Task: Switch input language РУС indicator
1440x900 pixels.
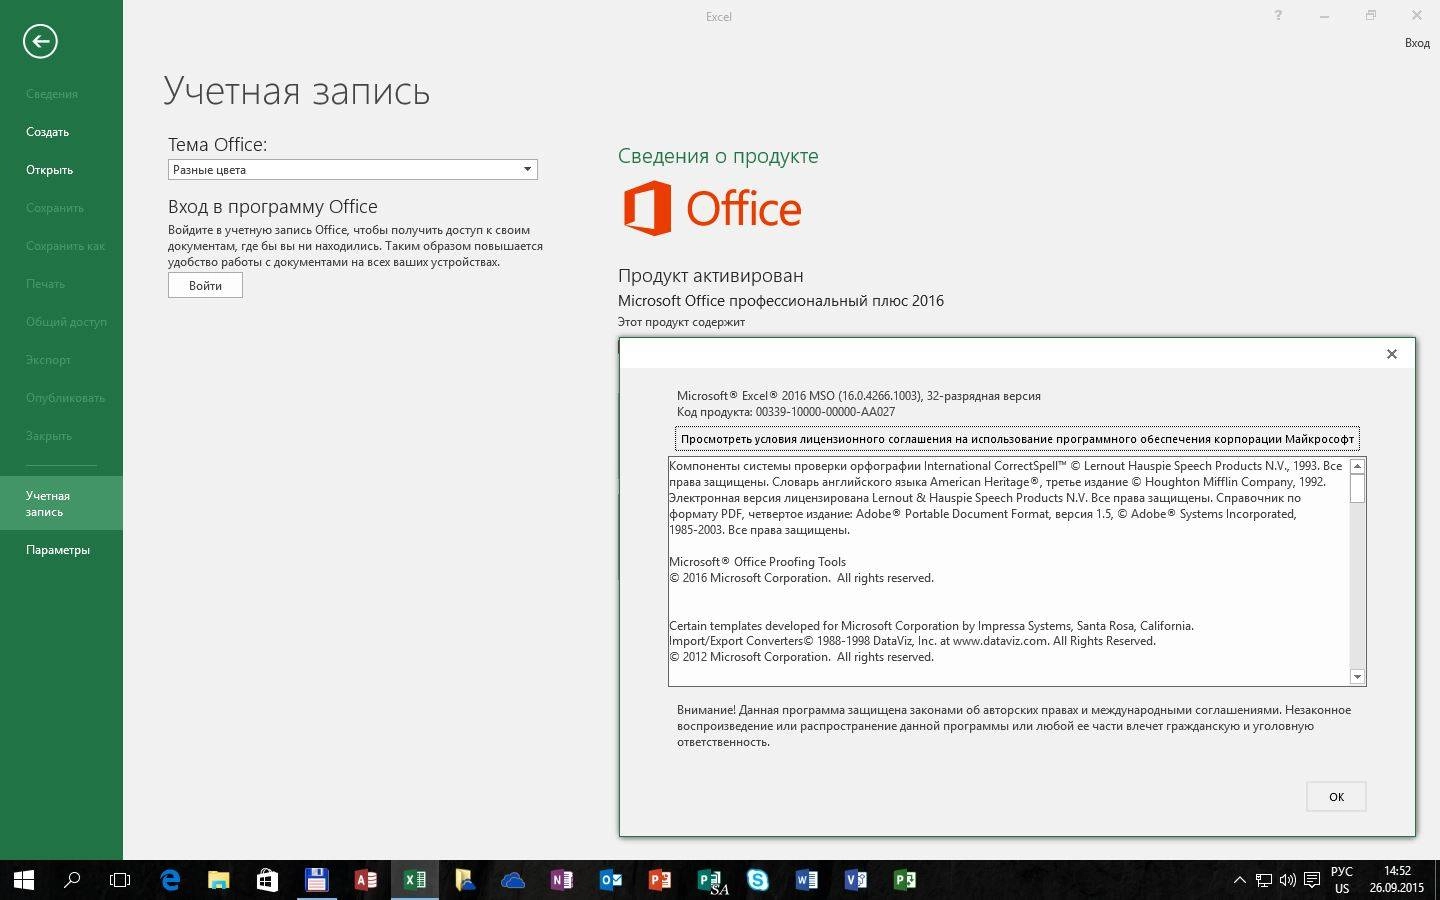Action: [1342, 880]
